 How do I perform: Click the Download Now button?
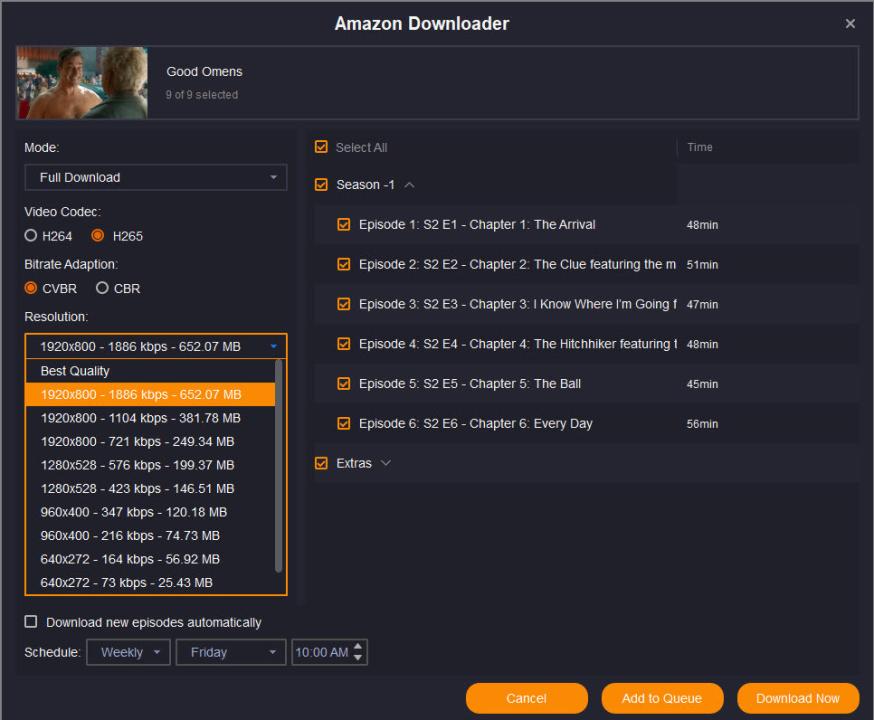coord(798,698)
